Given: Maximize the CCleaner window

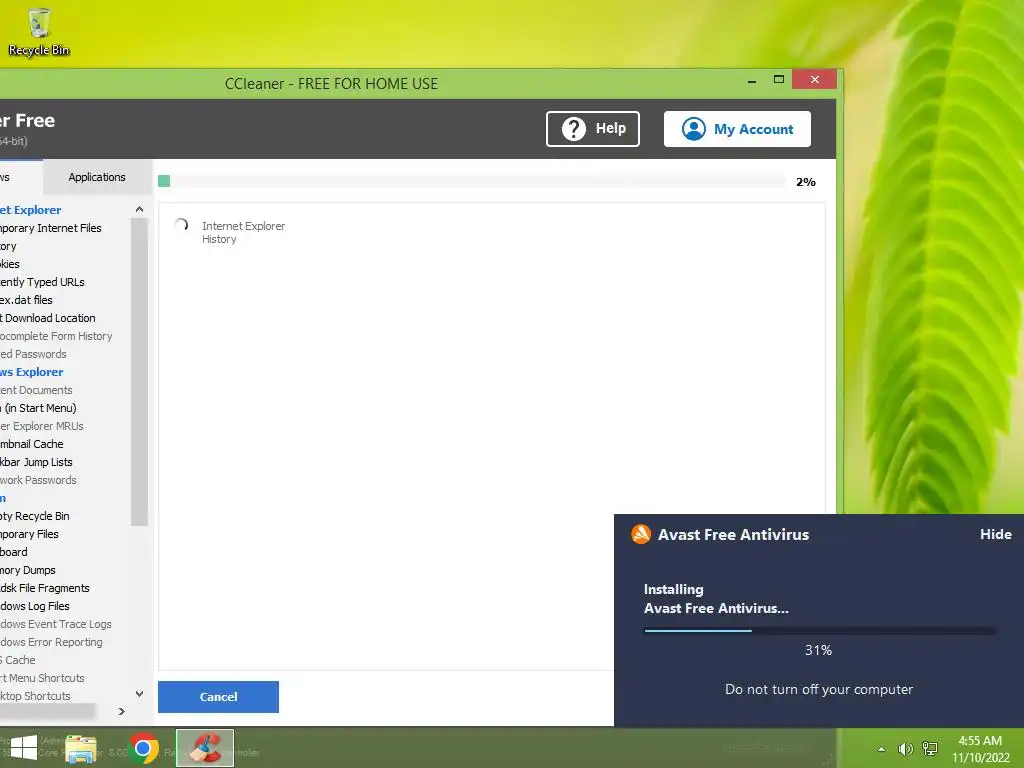Looking at the screenshot, I should point(778,80).
